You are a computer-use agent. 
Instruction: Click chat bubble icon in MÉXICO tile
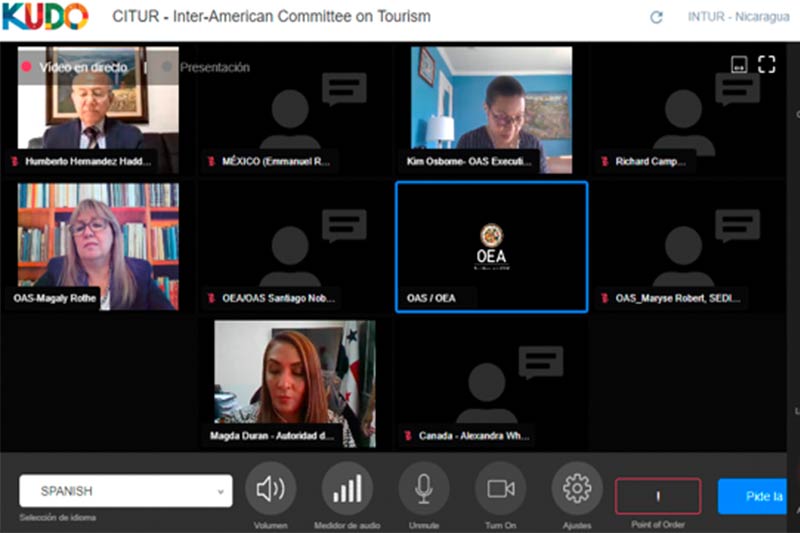344,89
